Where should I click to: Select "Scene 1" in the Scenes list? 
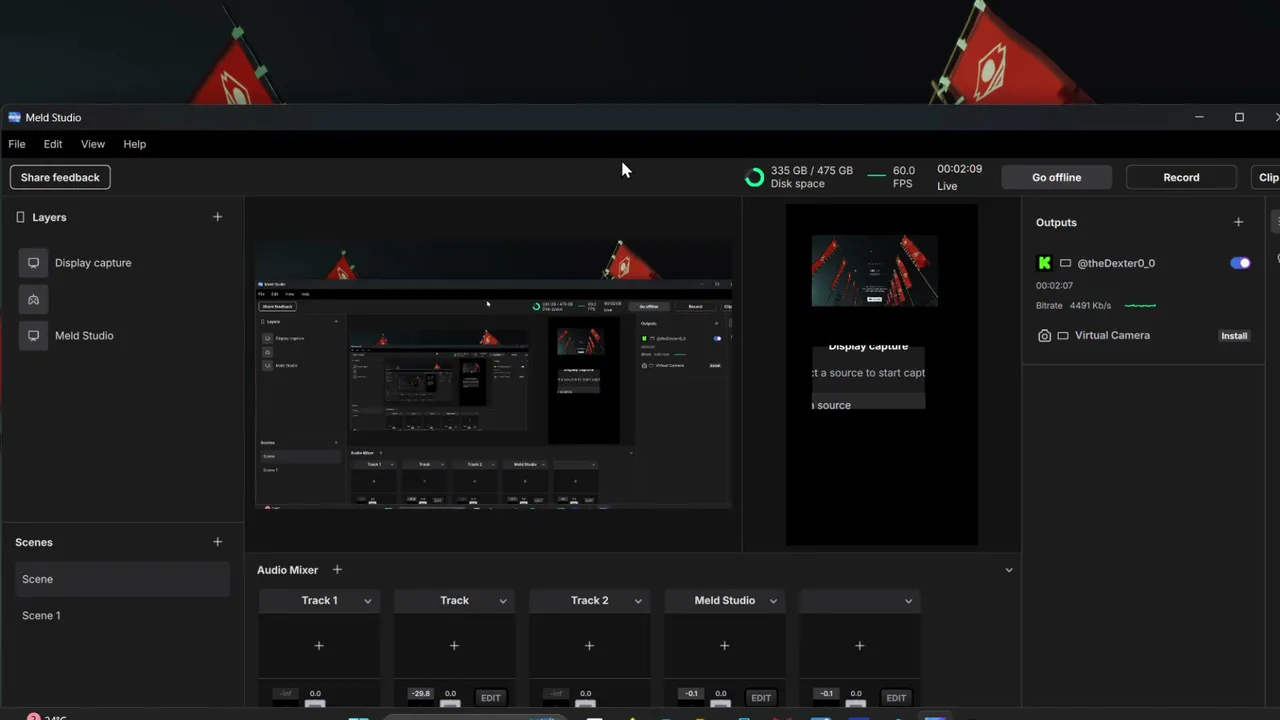(x=122, y=616)
